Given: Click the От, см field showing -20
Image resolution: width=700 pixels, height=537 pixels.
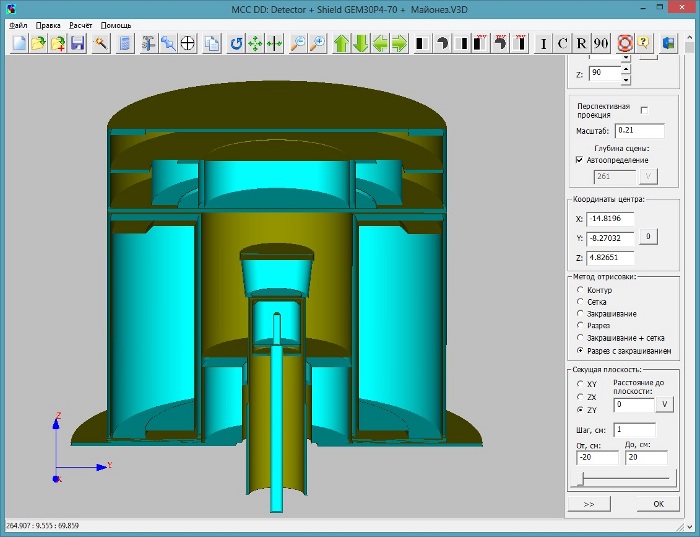Looking at the screenshot, I should click(x=597, y=458).
